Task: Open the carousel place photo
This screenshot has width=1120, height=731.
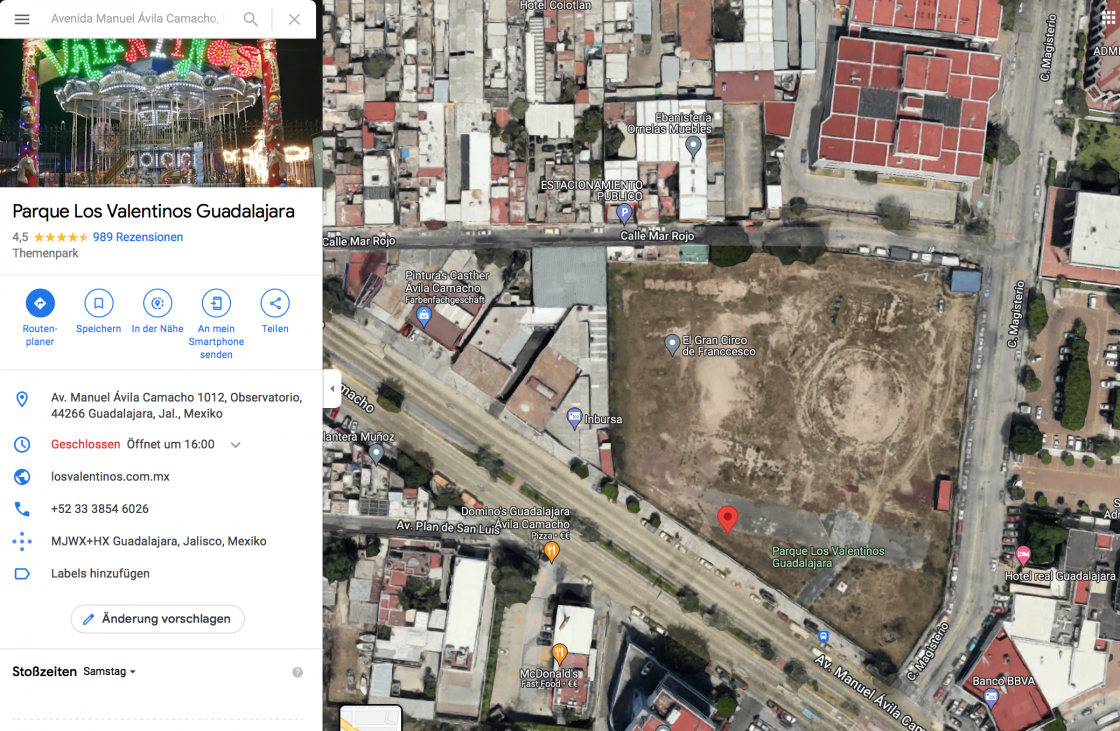Action: point(160,112)
